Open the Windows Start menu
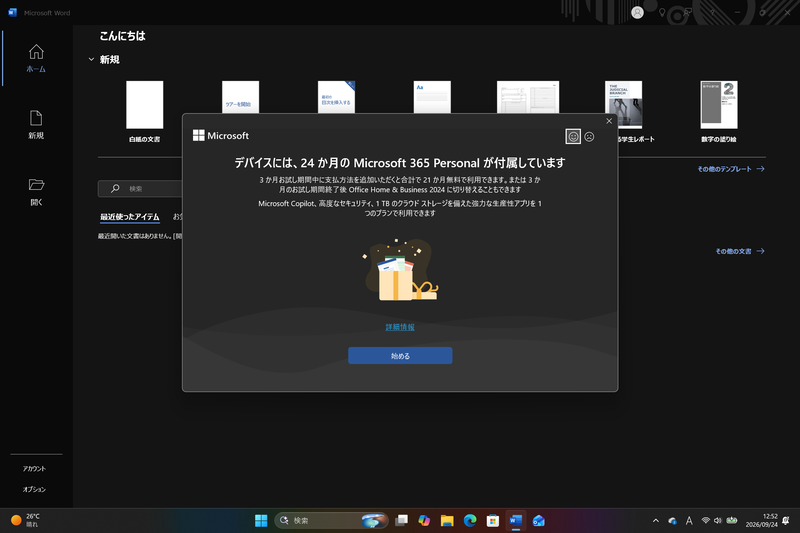 [261, 520]
